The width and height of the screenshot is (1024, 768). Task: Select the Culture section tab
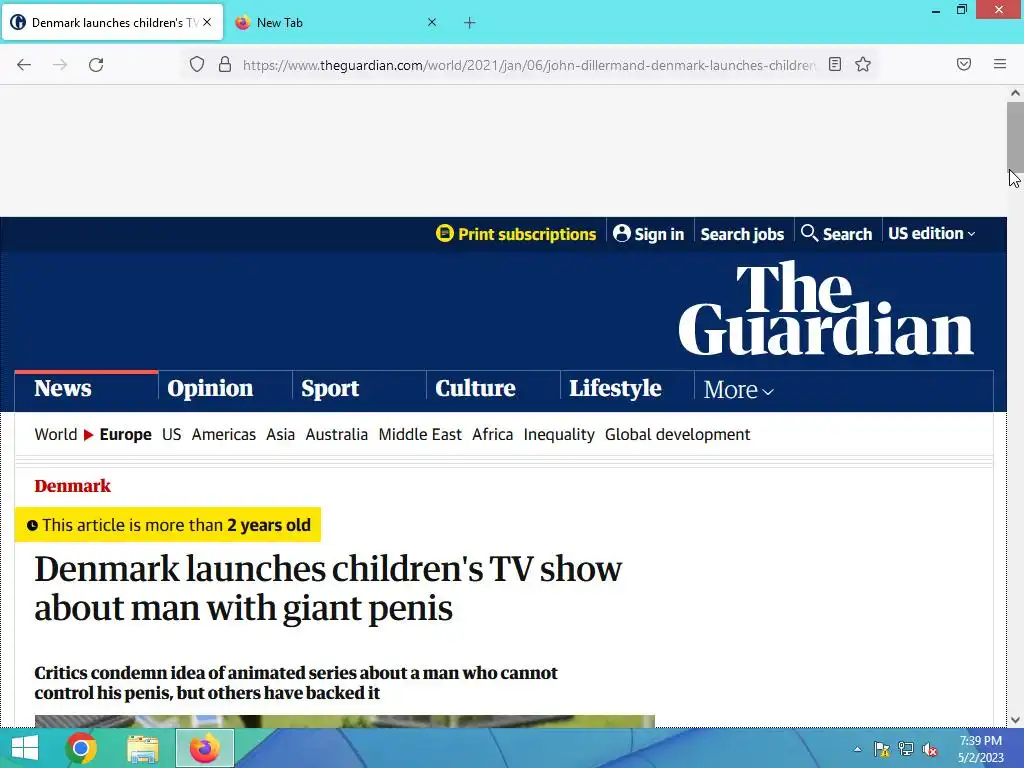point(475,388)
